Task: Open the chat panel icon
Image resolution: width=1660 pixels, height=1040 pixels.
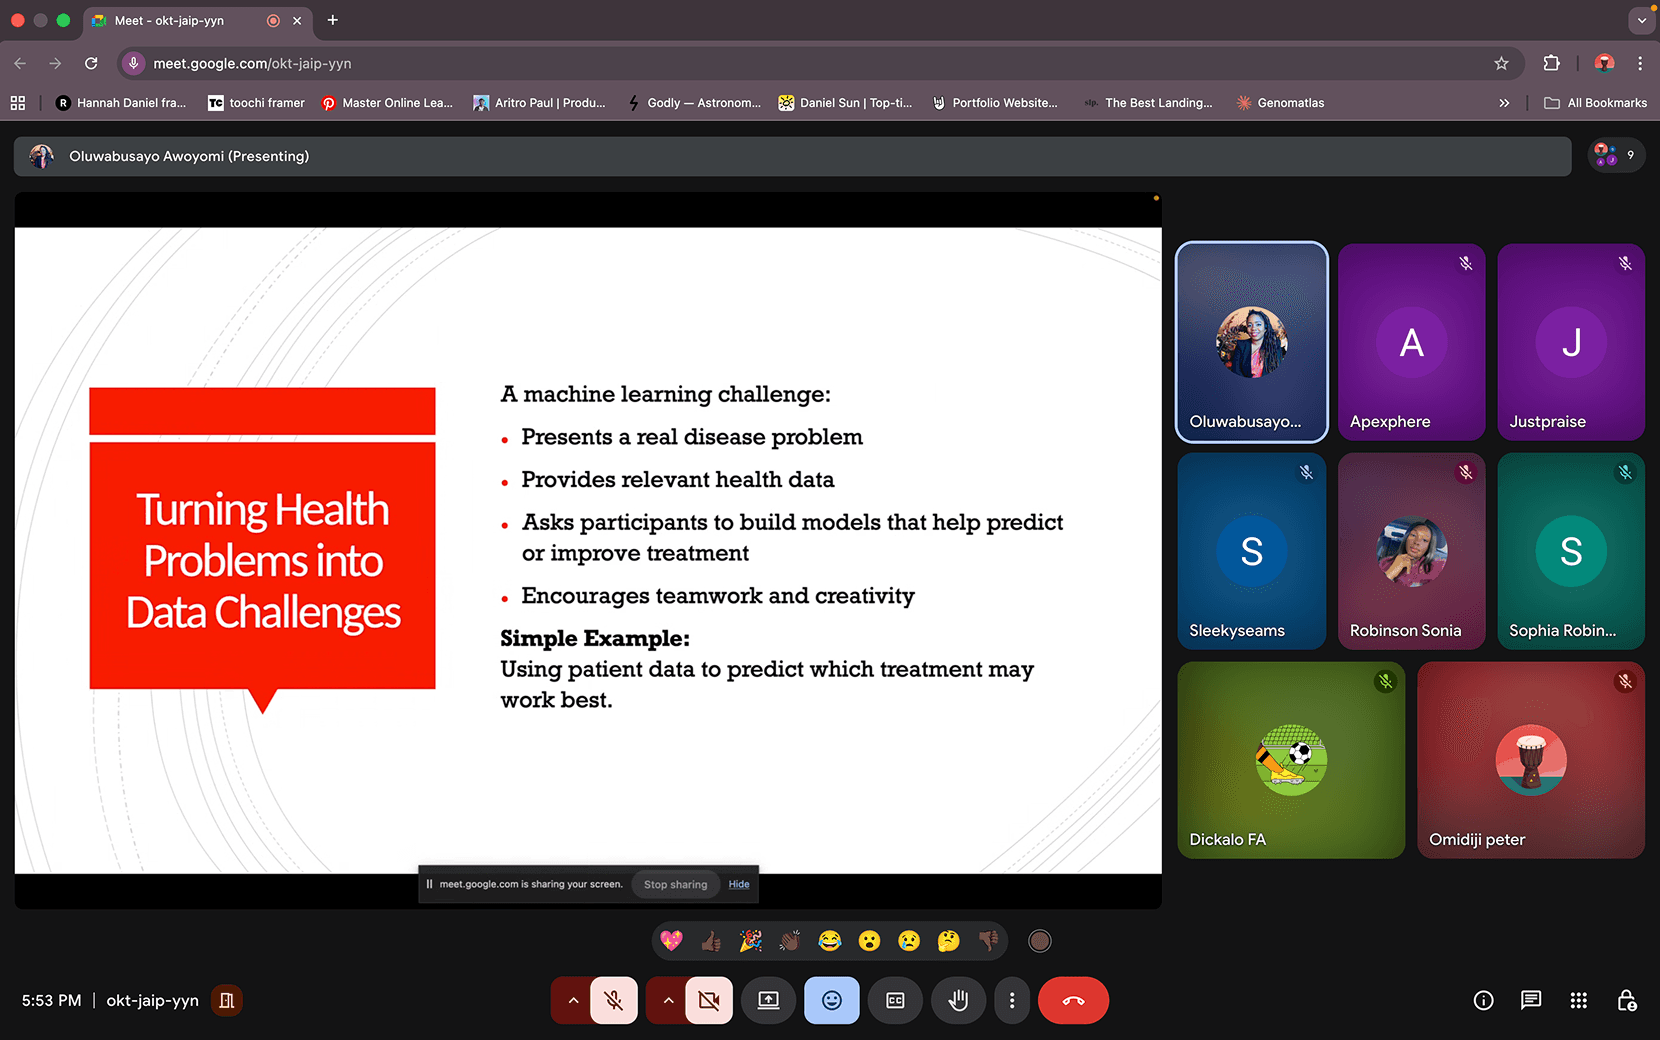Action: click(x=1530, y=1000)
